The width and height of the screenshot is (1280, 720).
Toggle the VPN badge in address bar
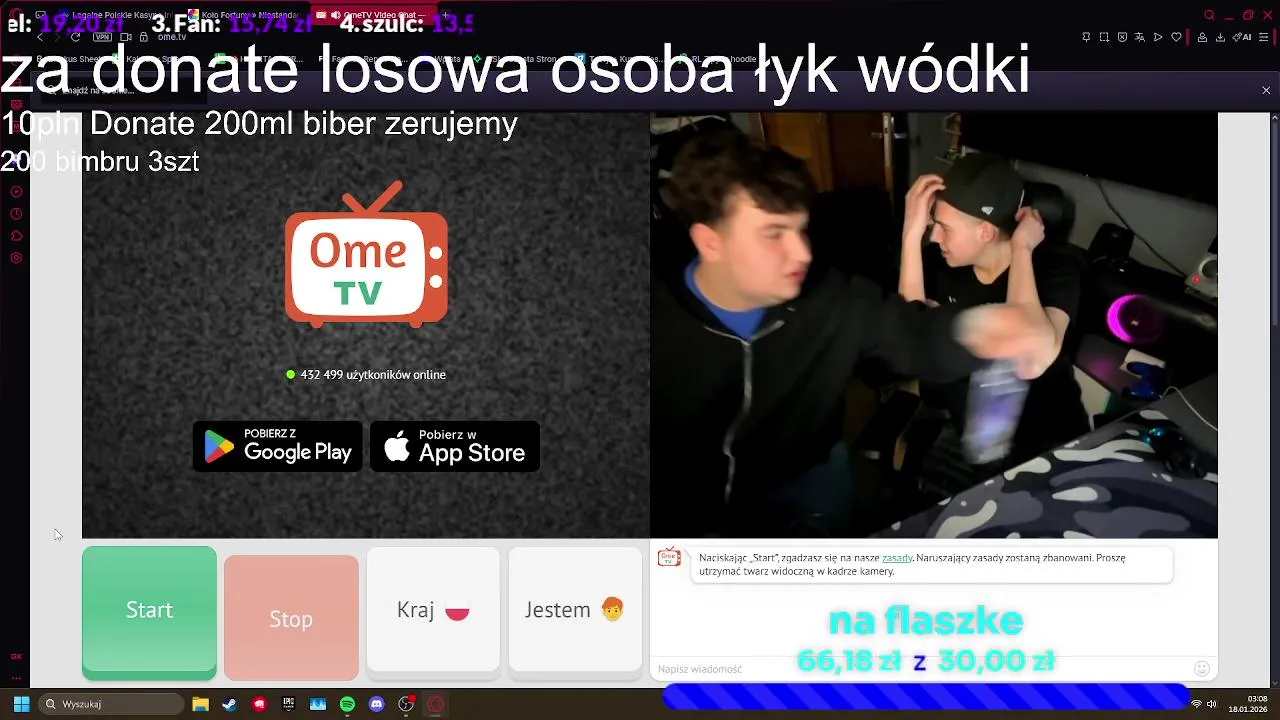(102, 37)
